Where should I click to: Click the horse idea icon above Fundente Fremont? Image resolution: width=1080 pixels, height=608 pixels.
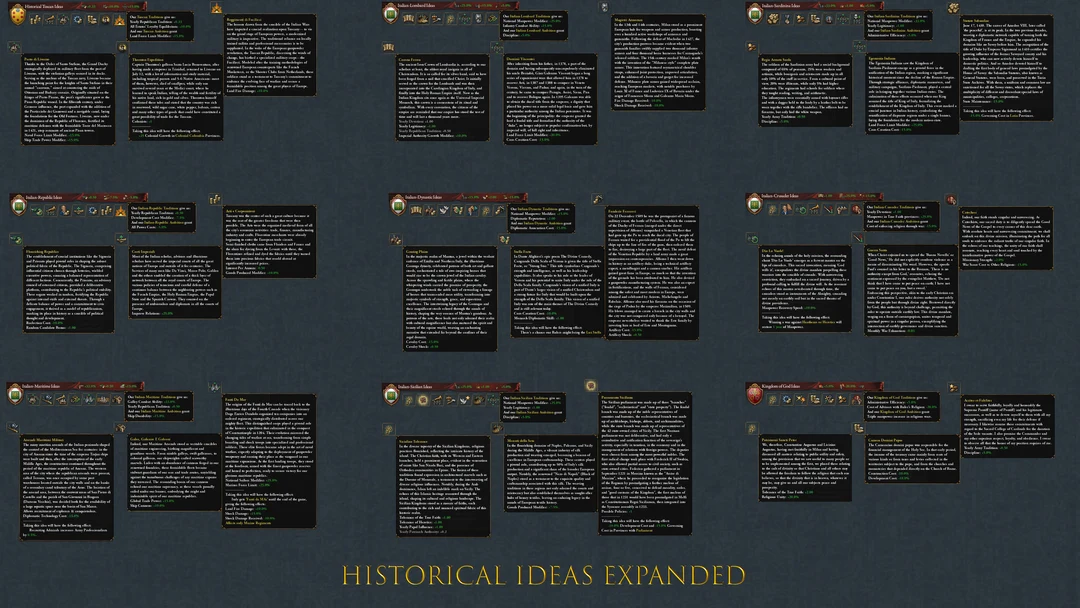pos(598,198)
